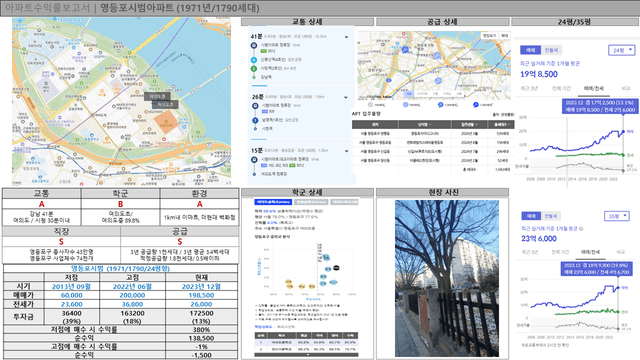Open 비교 tab in 24평 chart
640x360 pixels.
pos(625,88)
